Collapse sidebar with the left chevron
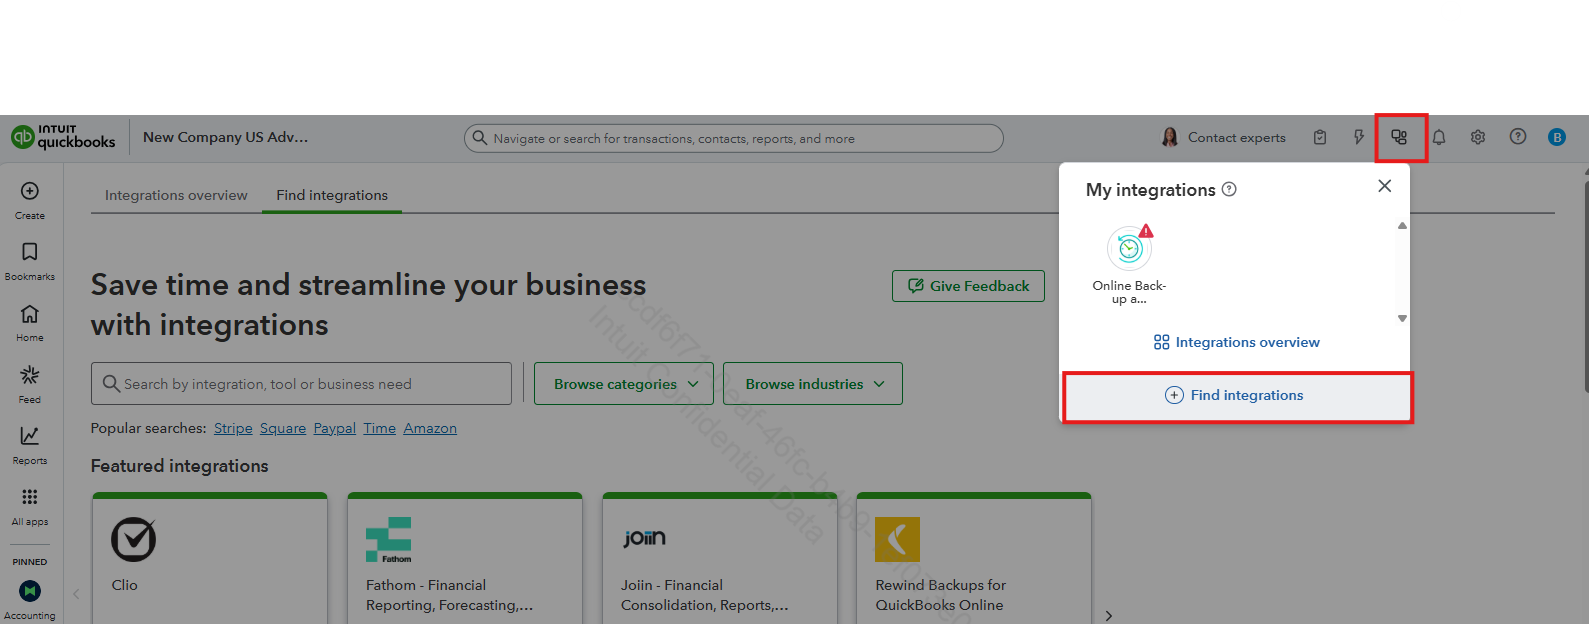 click(76, 594)
